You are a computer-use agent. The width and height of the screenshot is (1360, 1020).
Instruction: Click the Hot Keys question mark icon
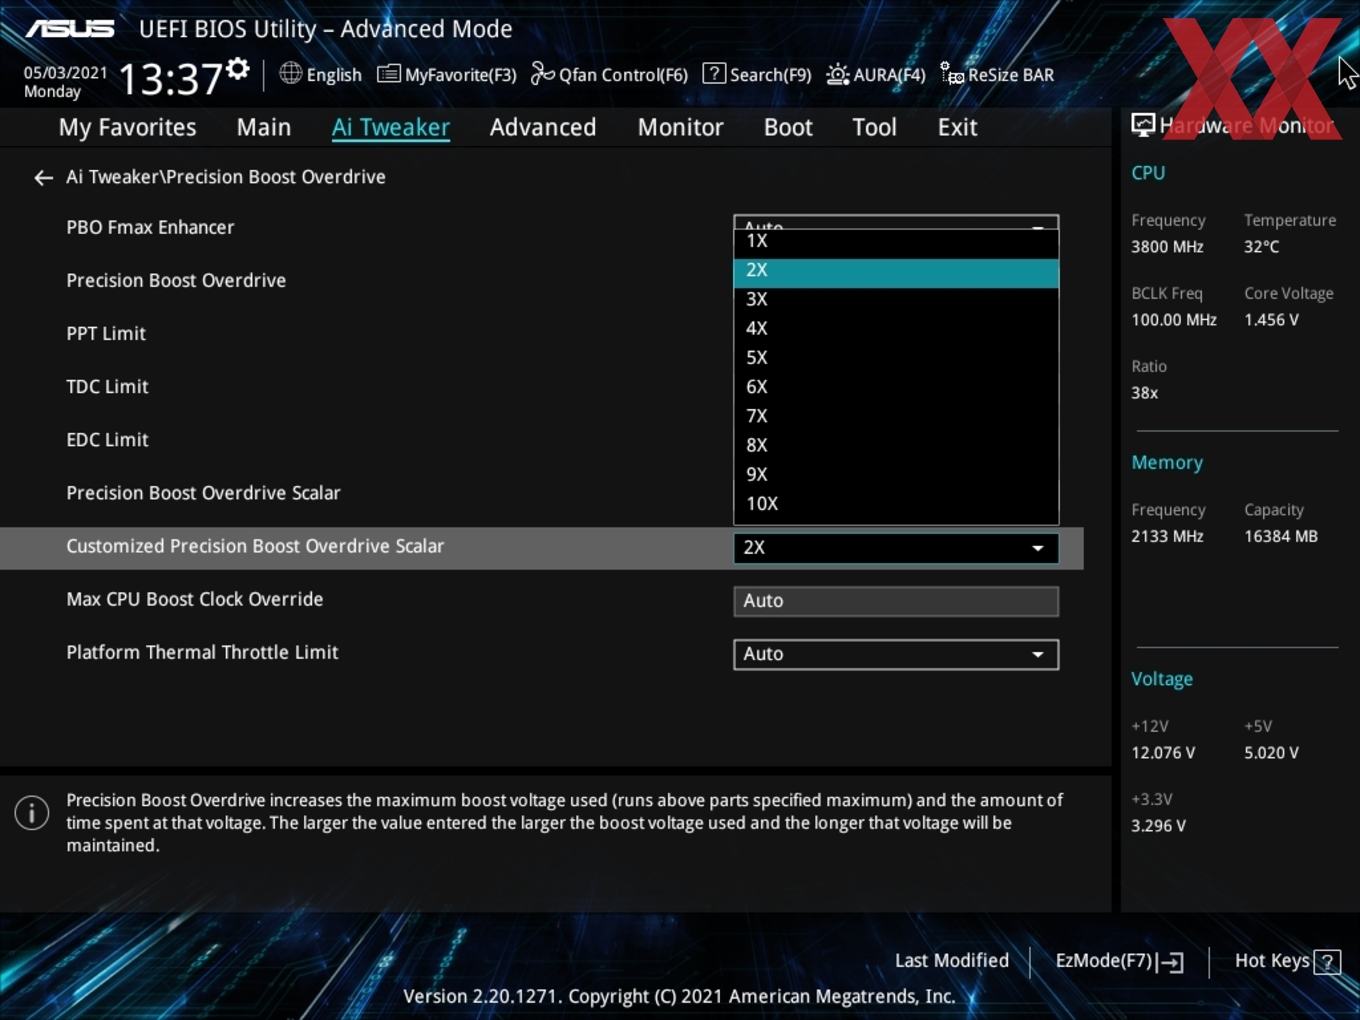click(x=1327, y=961)
